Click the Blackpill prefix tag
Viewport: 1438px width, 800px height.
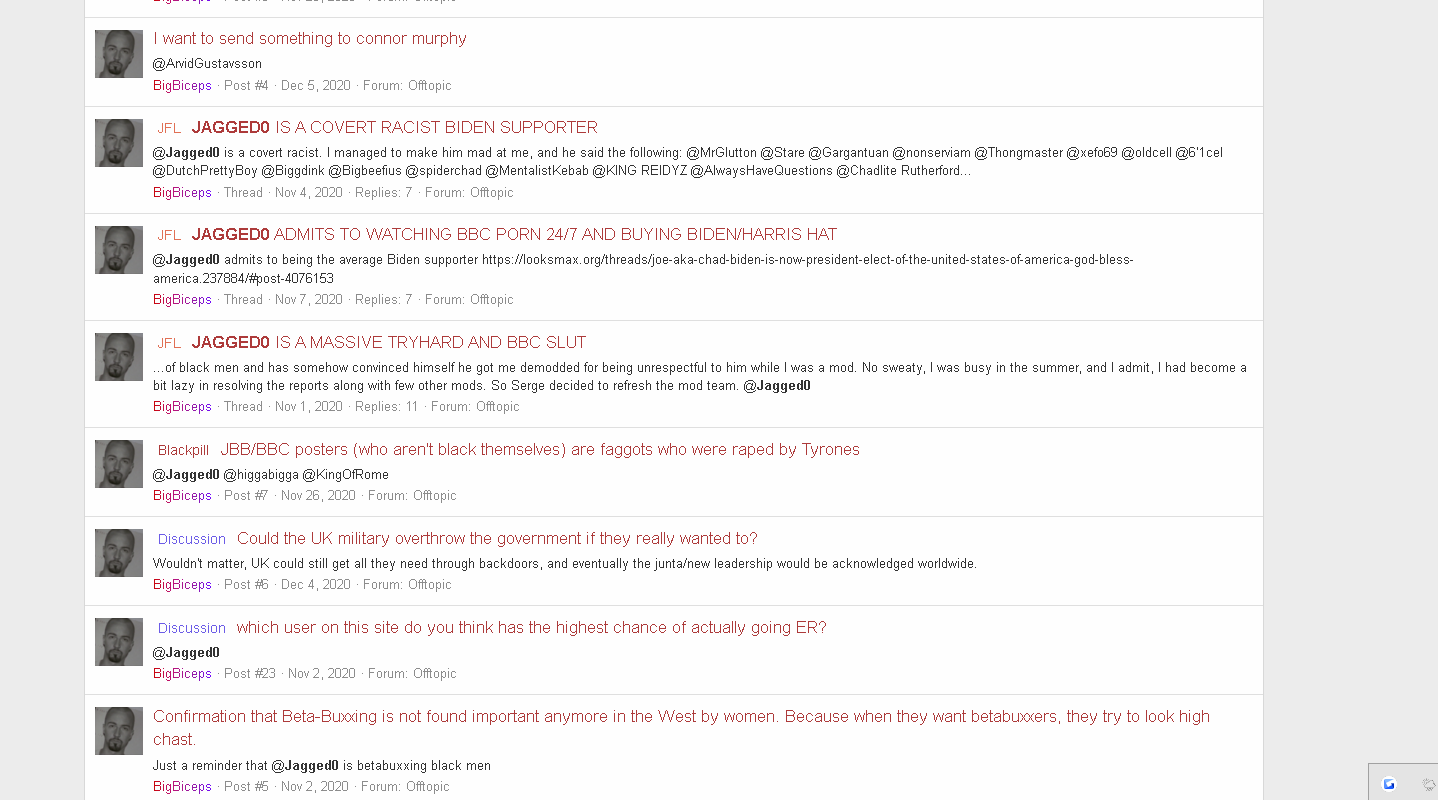tap(183, 450)
